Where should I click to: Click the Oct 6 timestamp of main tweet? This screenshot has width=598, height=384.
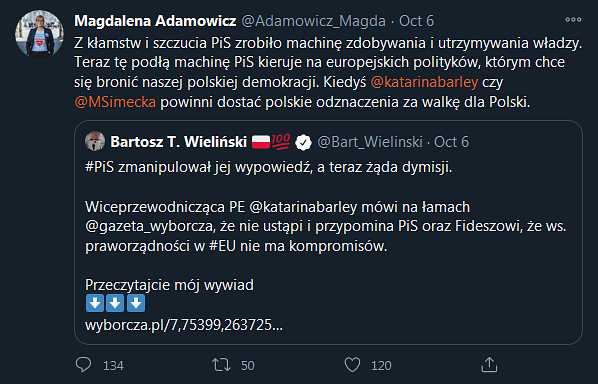click(416, 21)
